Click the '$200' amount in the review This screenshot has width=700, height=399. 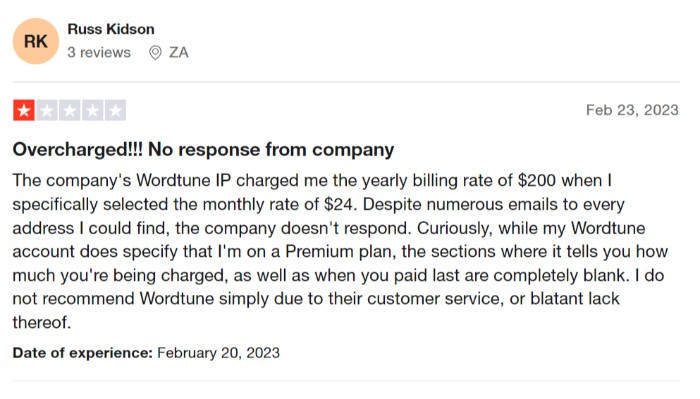[537, 181]
